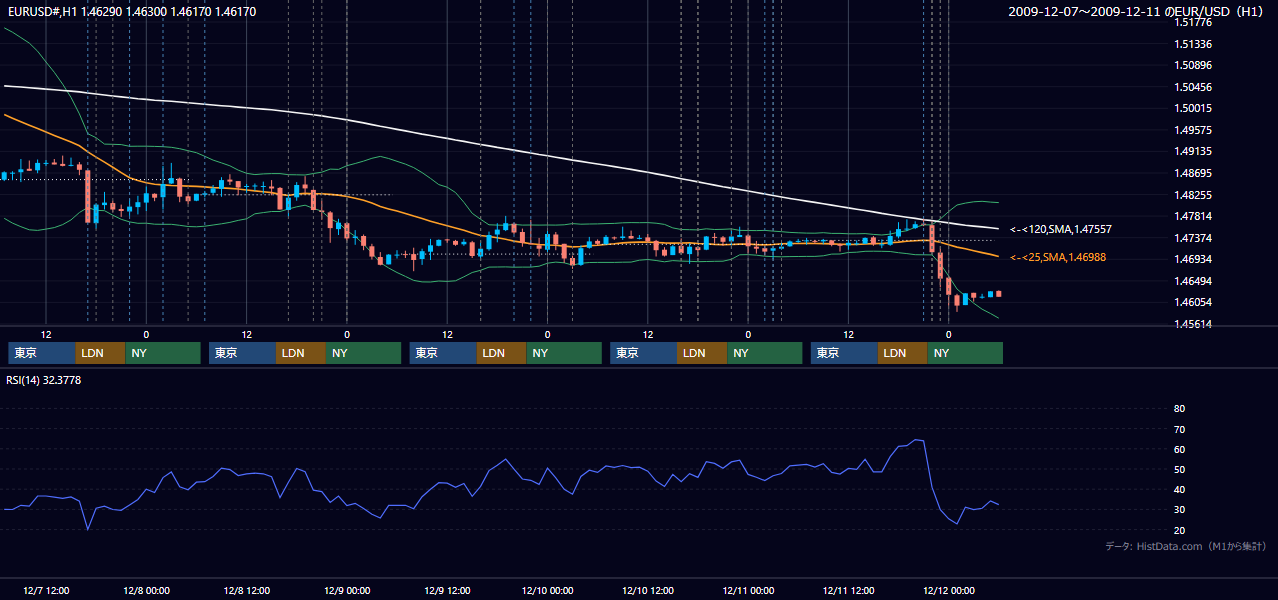Image resolution: width=1278 pixels, height=600 pixels.
Task: Click the RSI(14) 32.3778 indicator label
Action: point(44,380)
